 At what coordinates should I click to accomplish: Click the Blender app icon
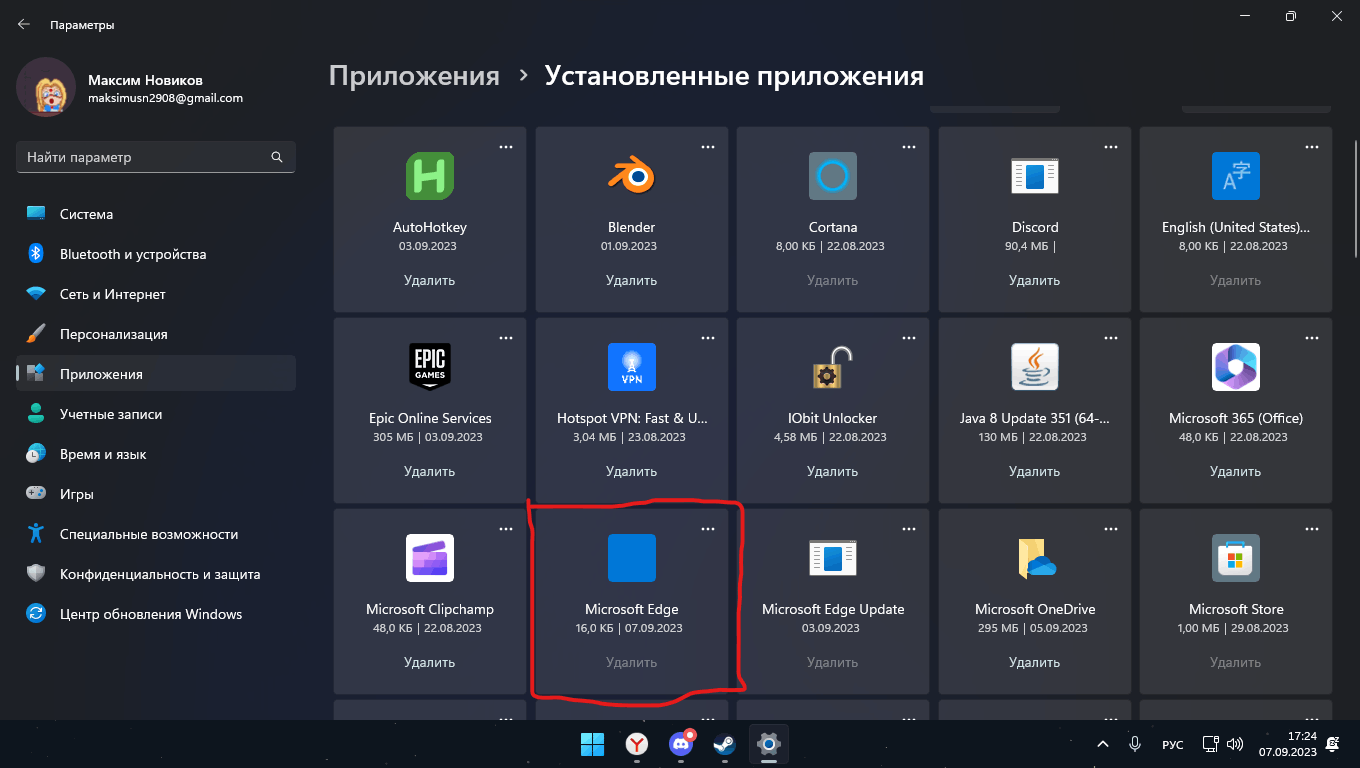[632, 176]
